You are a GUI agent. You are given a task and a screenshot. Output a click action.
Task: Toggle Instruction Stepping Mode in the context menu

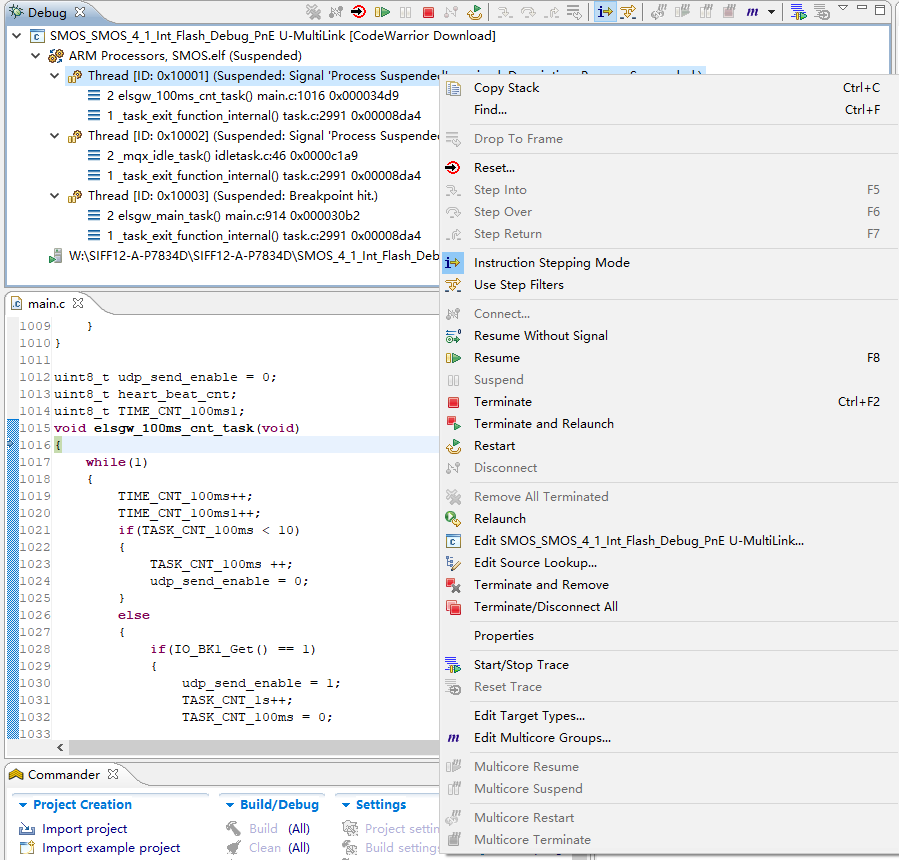click(550, 262)
